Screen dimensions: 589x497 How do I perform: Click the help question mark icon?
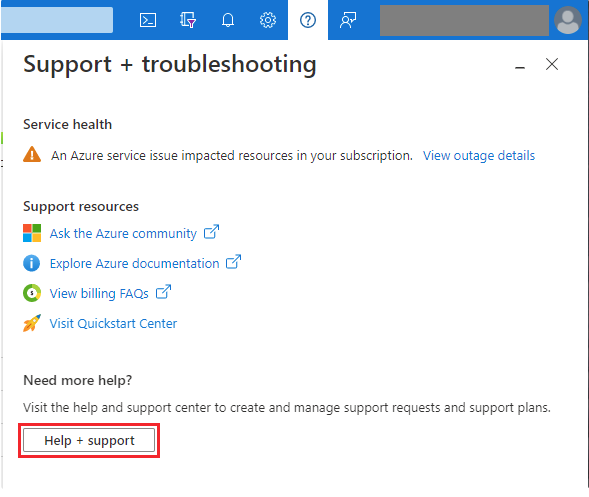click(x=308, y=20)
